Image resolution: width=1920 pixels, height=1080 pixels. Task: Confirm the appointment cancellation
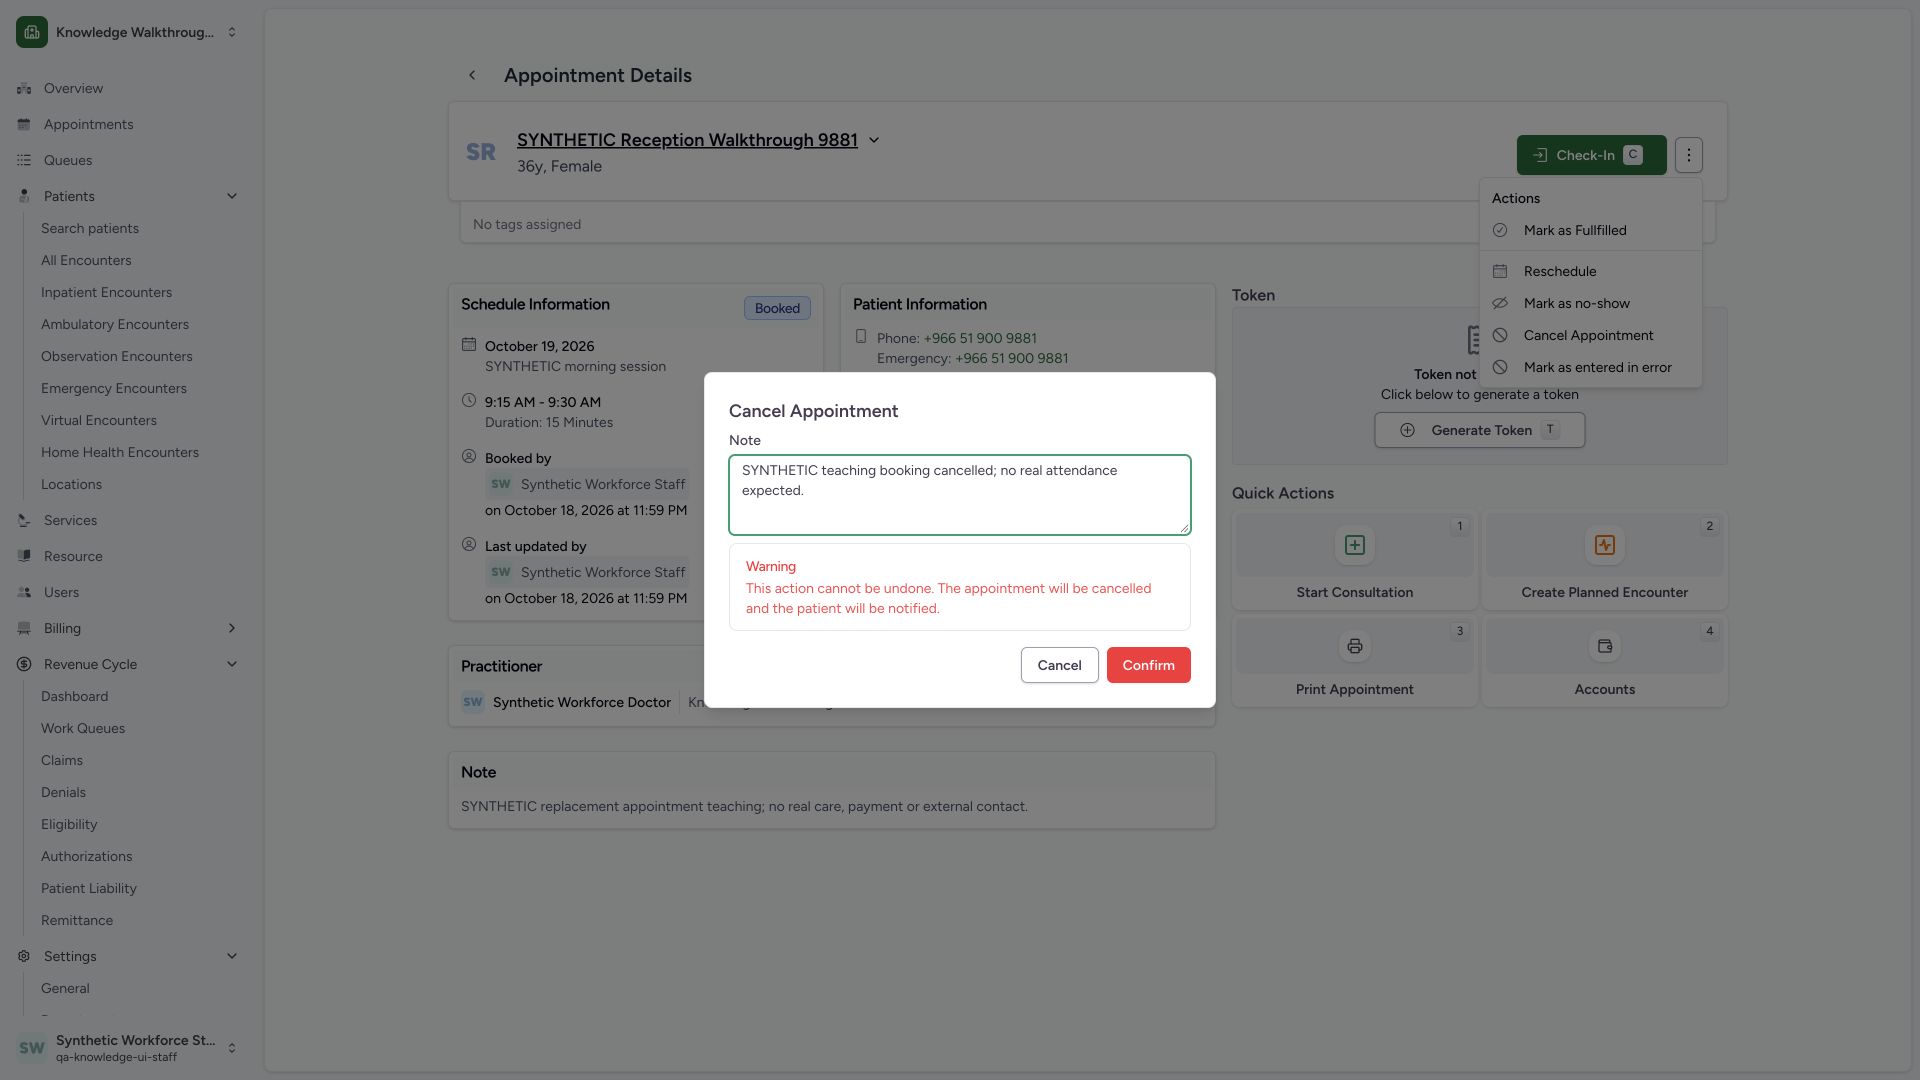[1148, 665]
